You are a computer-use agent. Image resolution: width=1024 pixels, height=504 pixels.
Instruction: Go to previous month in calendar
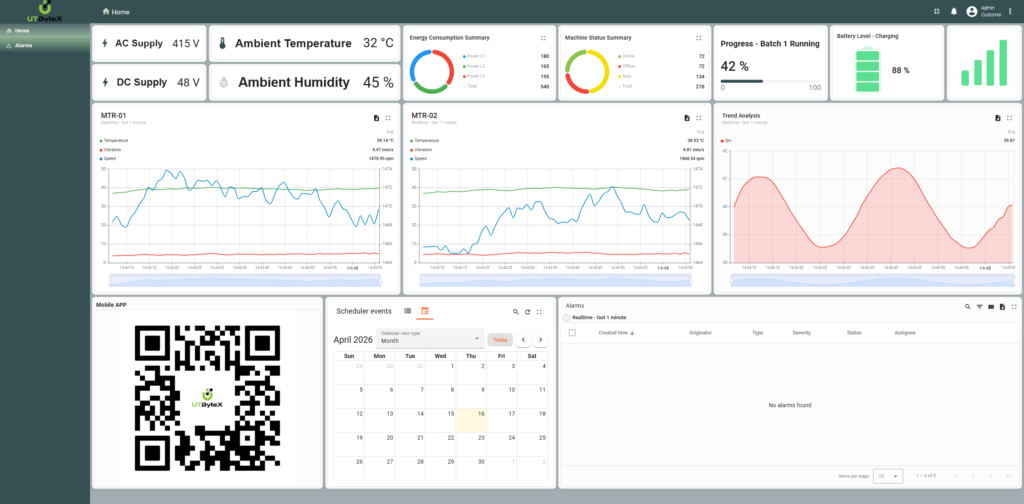[x=524, y=339]
